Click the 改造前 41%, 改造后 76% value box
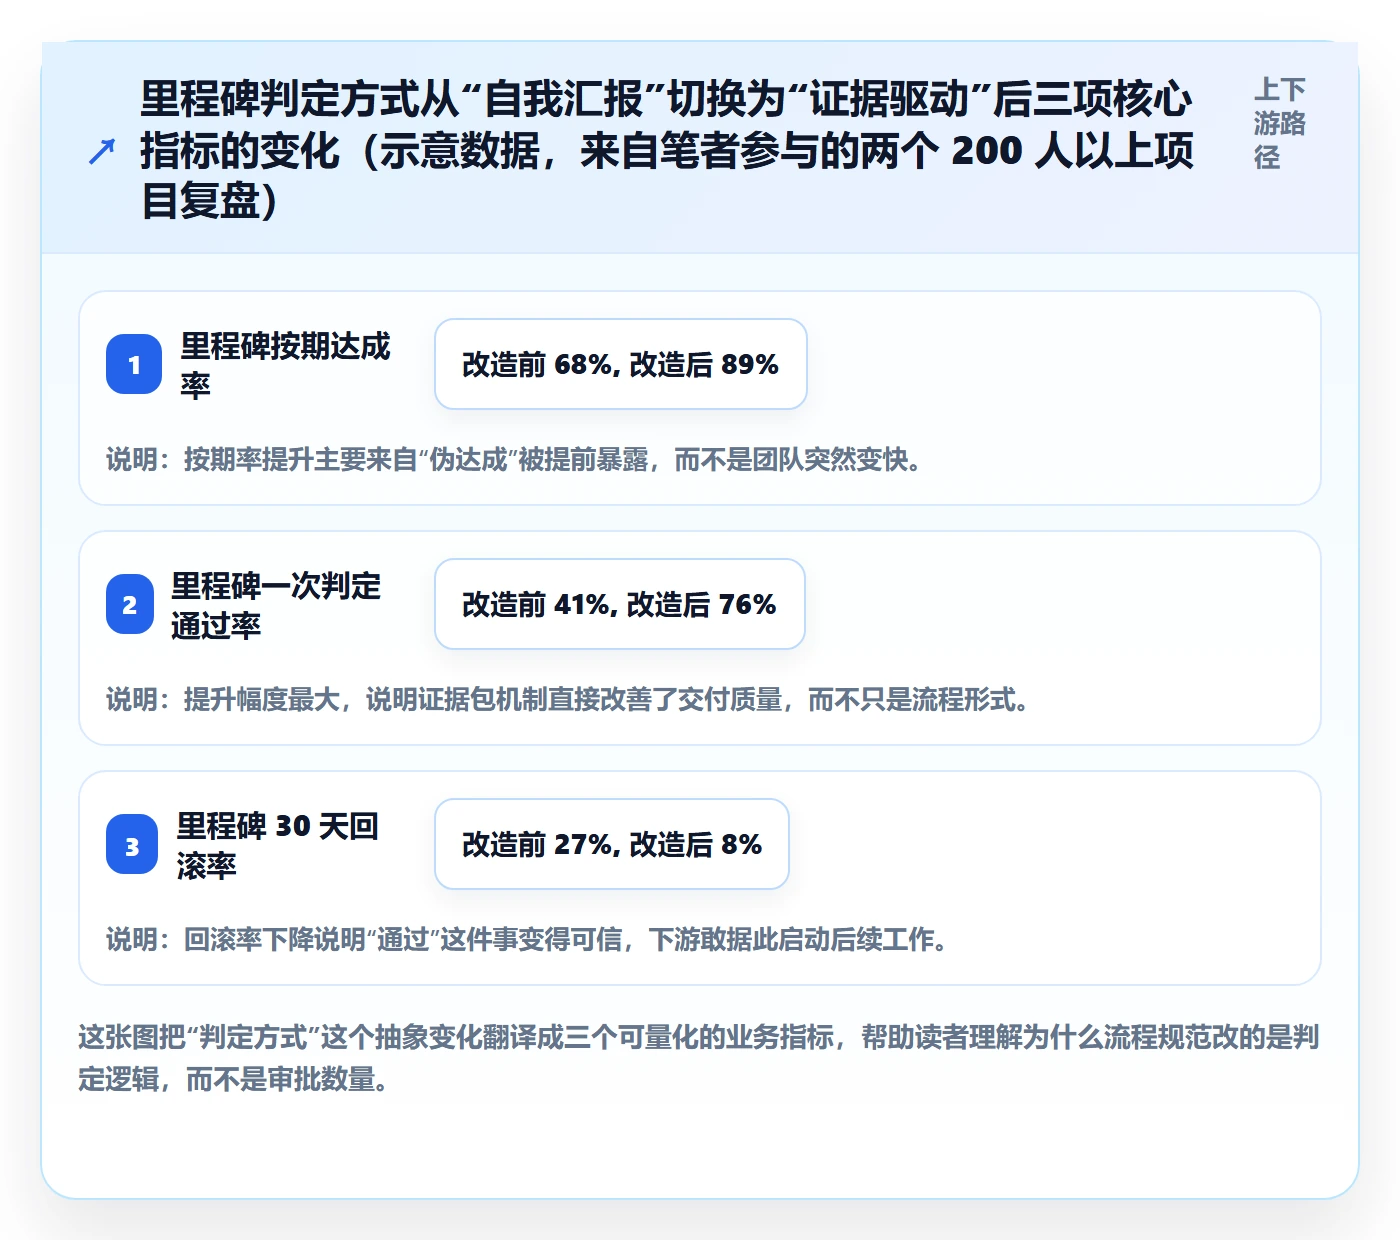This screenshot has width=1400, height=1240. (x=620, y=604)
